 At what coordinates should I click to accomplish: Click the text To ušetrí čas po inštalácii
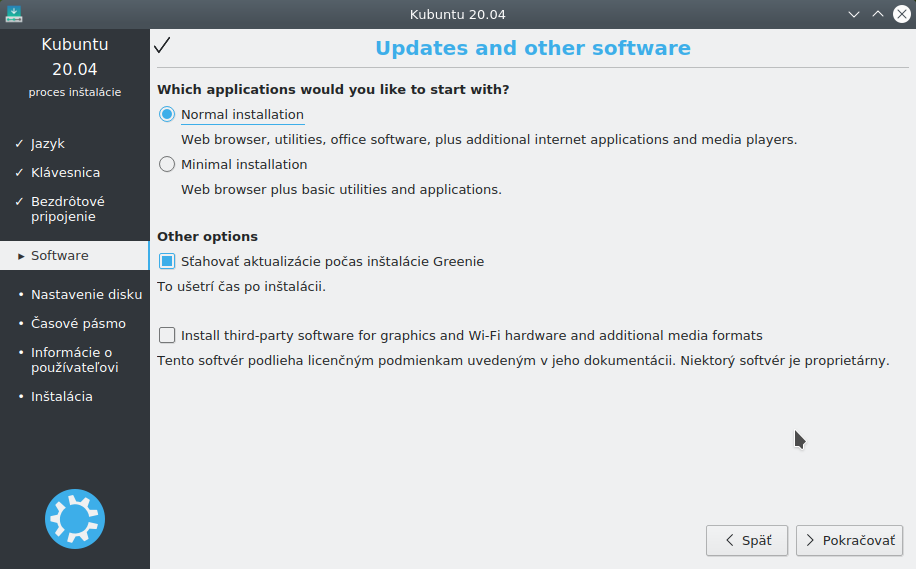coord(241,287)
